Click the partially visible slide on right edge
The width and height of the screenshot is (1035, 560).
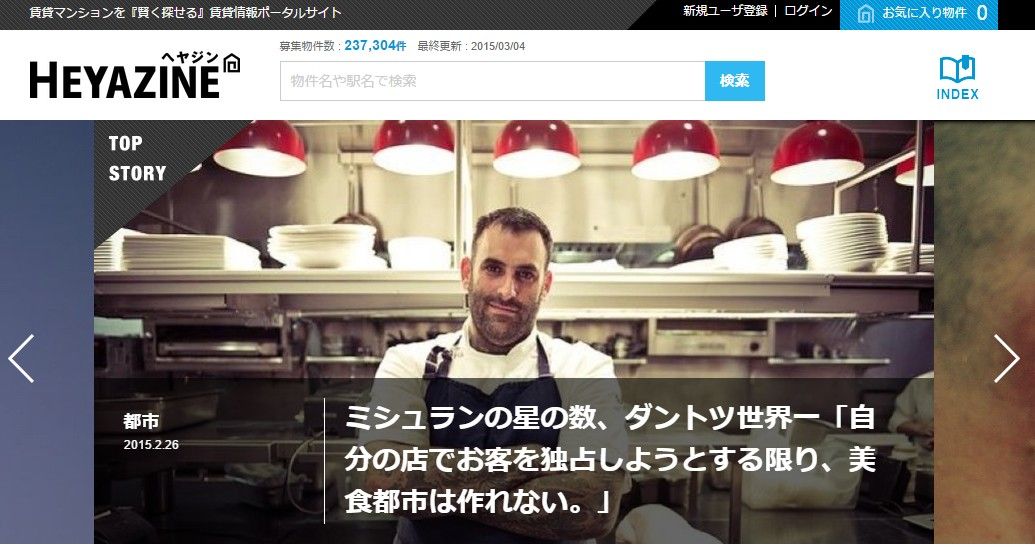pos(984,332)
